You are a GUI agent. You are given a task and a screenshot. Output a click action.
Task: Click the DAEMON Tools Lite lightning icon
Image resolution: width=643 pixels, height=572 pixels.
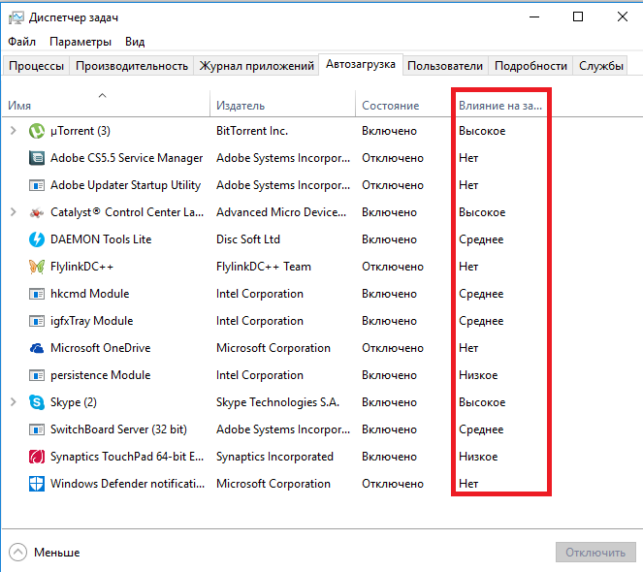tap(36, 239)
